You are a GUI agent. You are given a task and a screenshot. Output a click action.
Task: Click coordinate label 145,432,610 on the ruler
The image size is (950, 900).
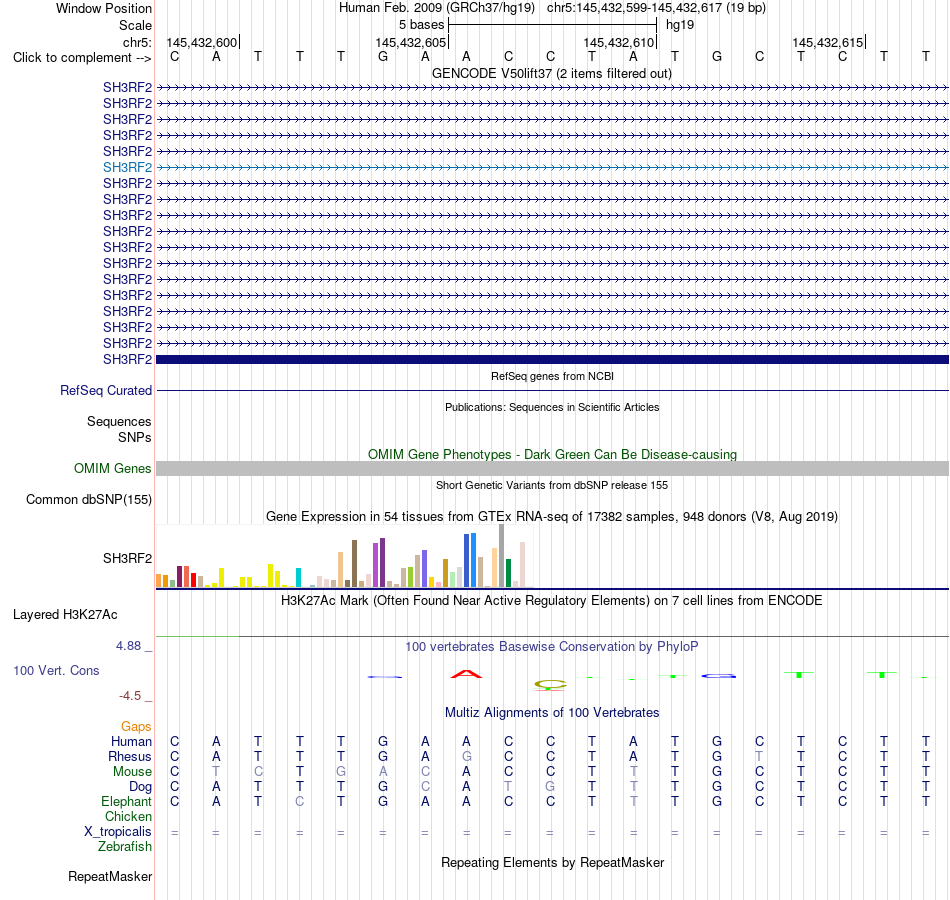point(619,42)
